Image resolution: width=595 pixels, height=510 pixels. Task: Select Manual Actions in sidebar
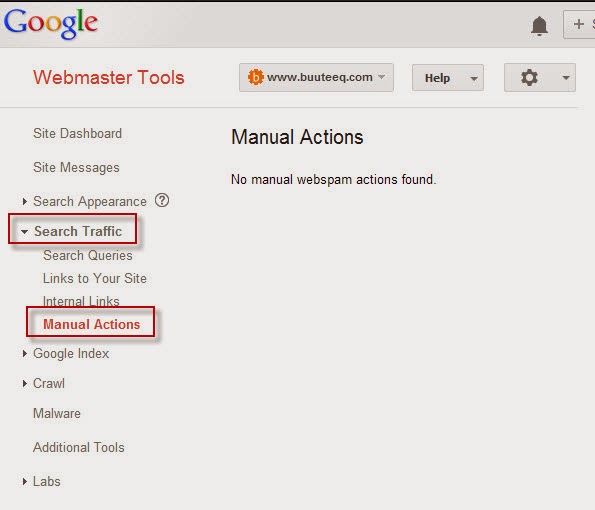click(91, 324)
